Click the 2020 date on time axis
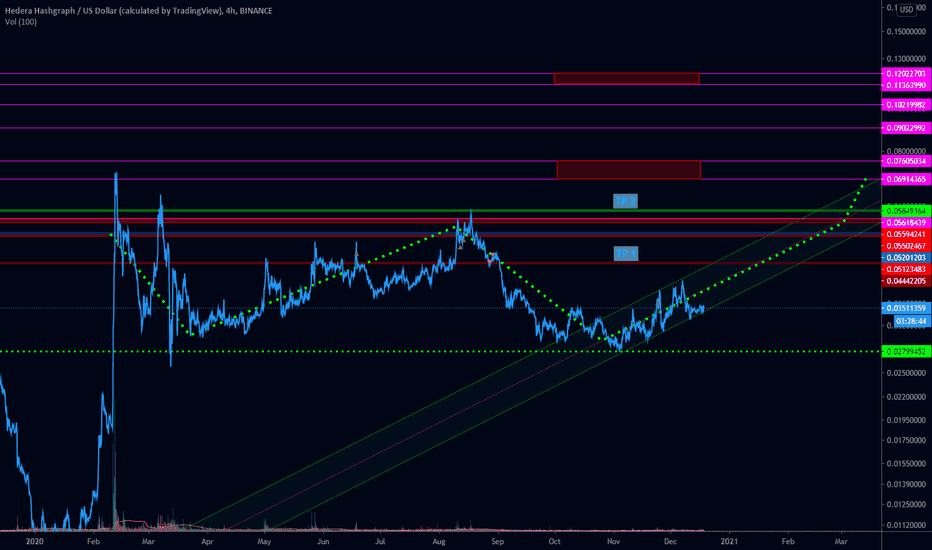Image resolution: width=932 pixels, height=550 pixels. tap(35, 541)
